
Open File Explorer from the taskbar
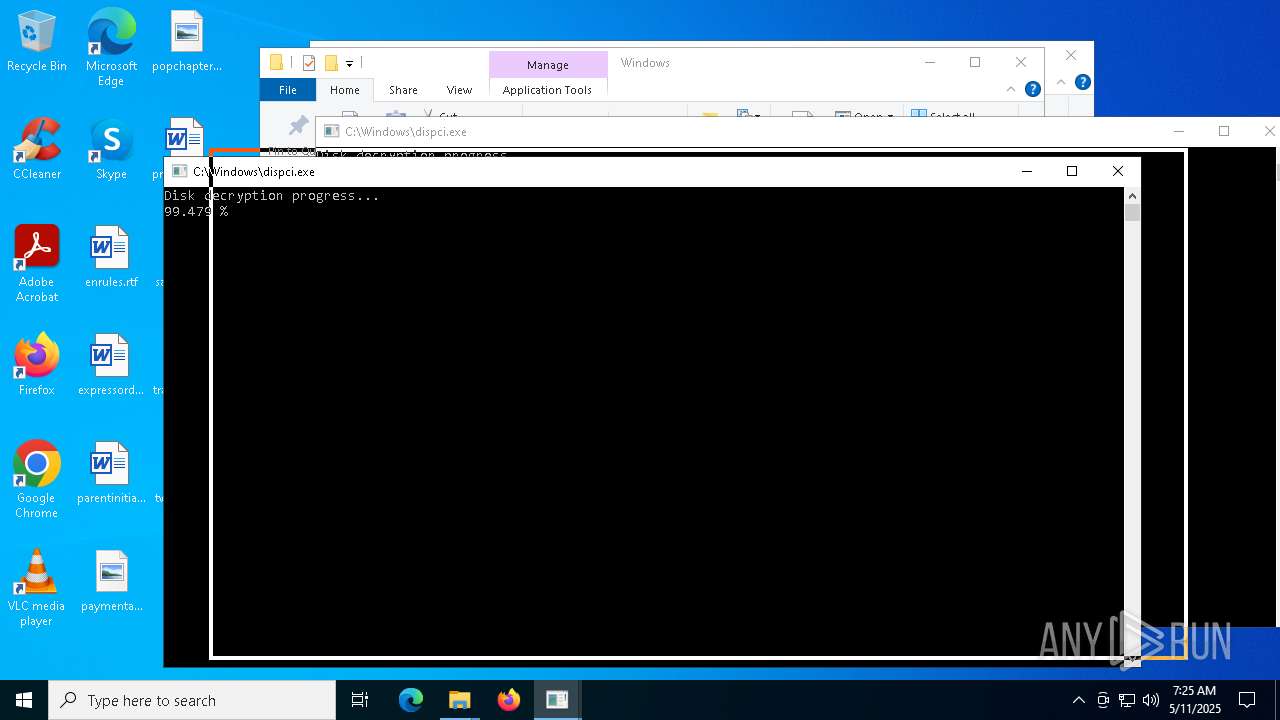460,700
